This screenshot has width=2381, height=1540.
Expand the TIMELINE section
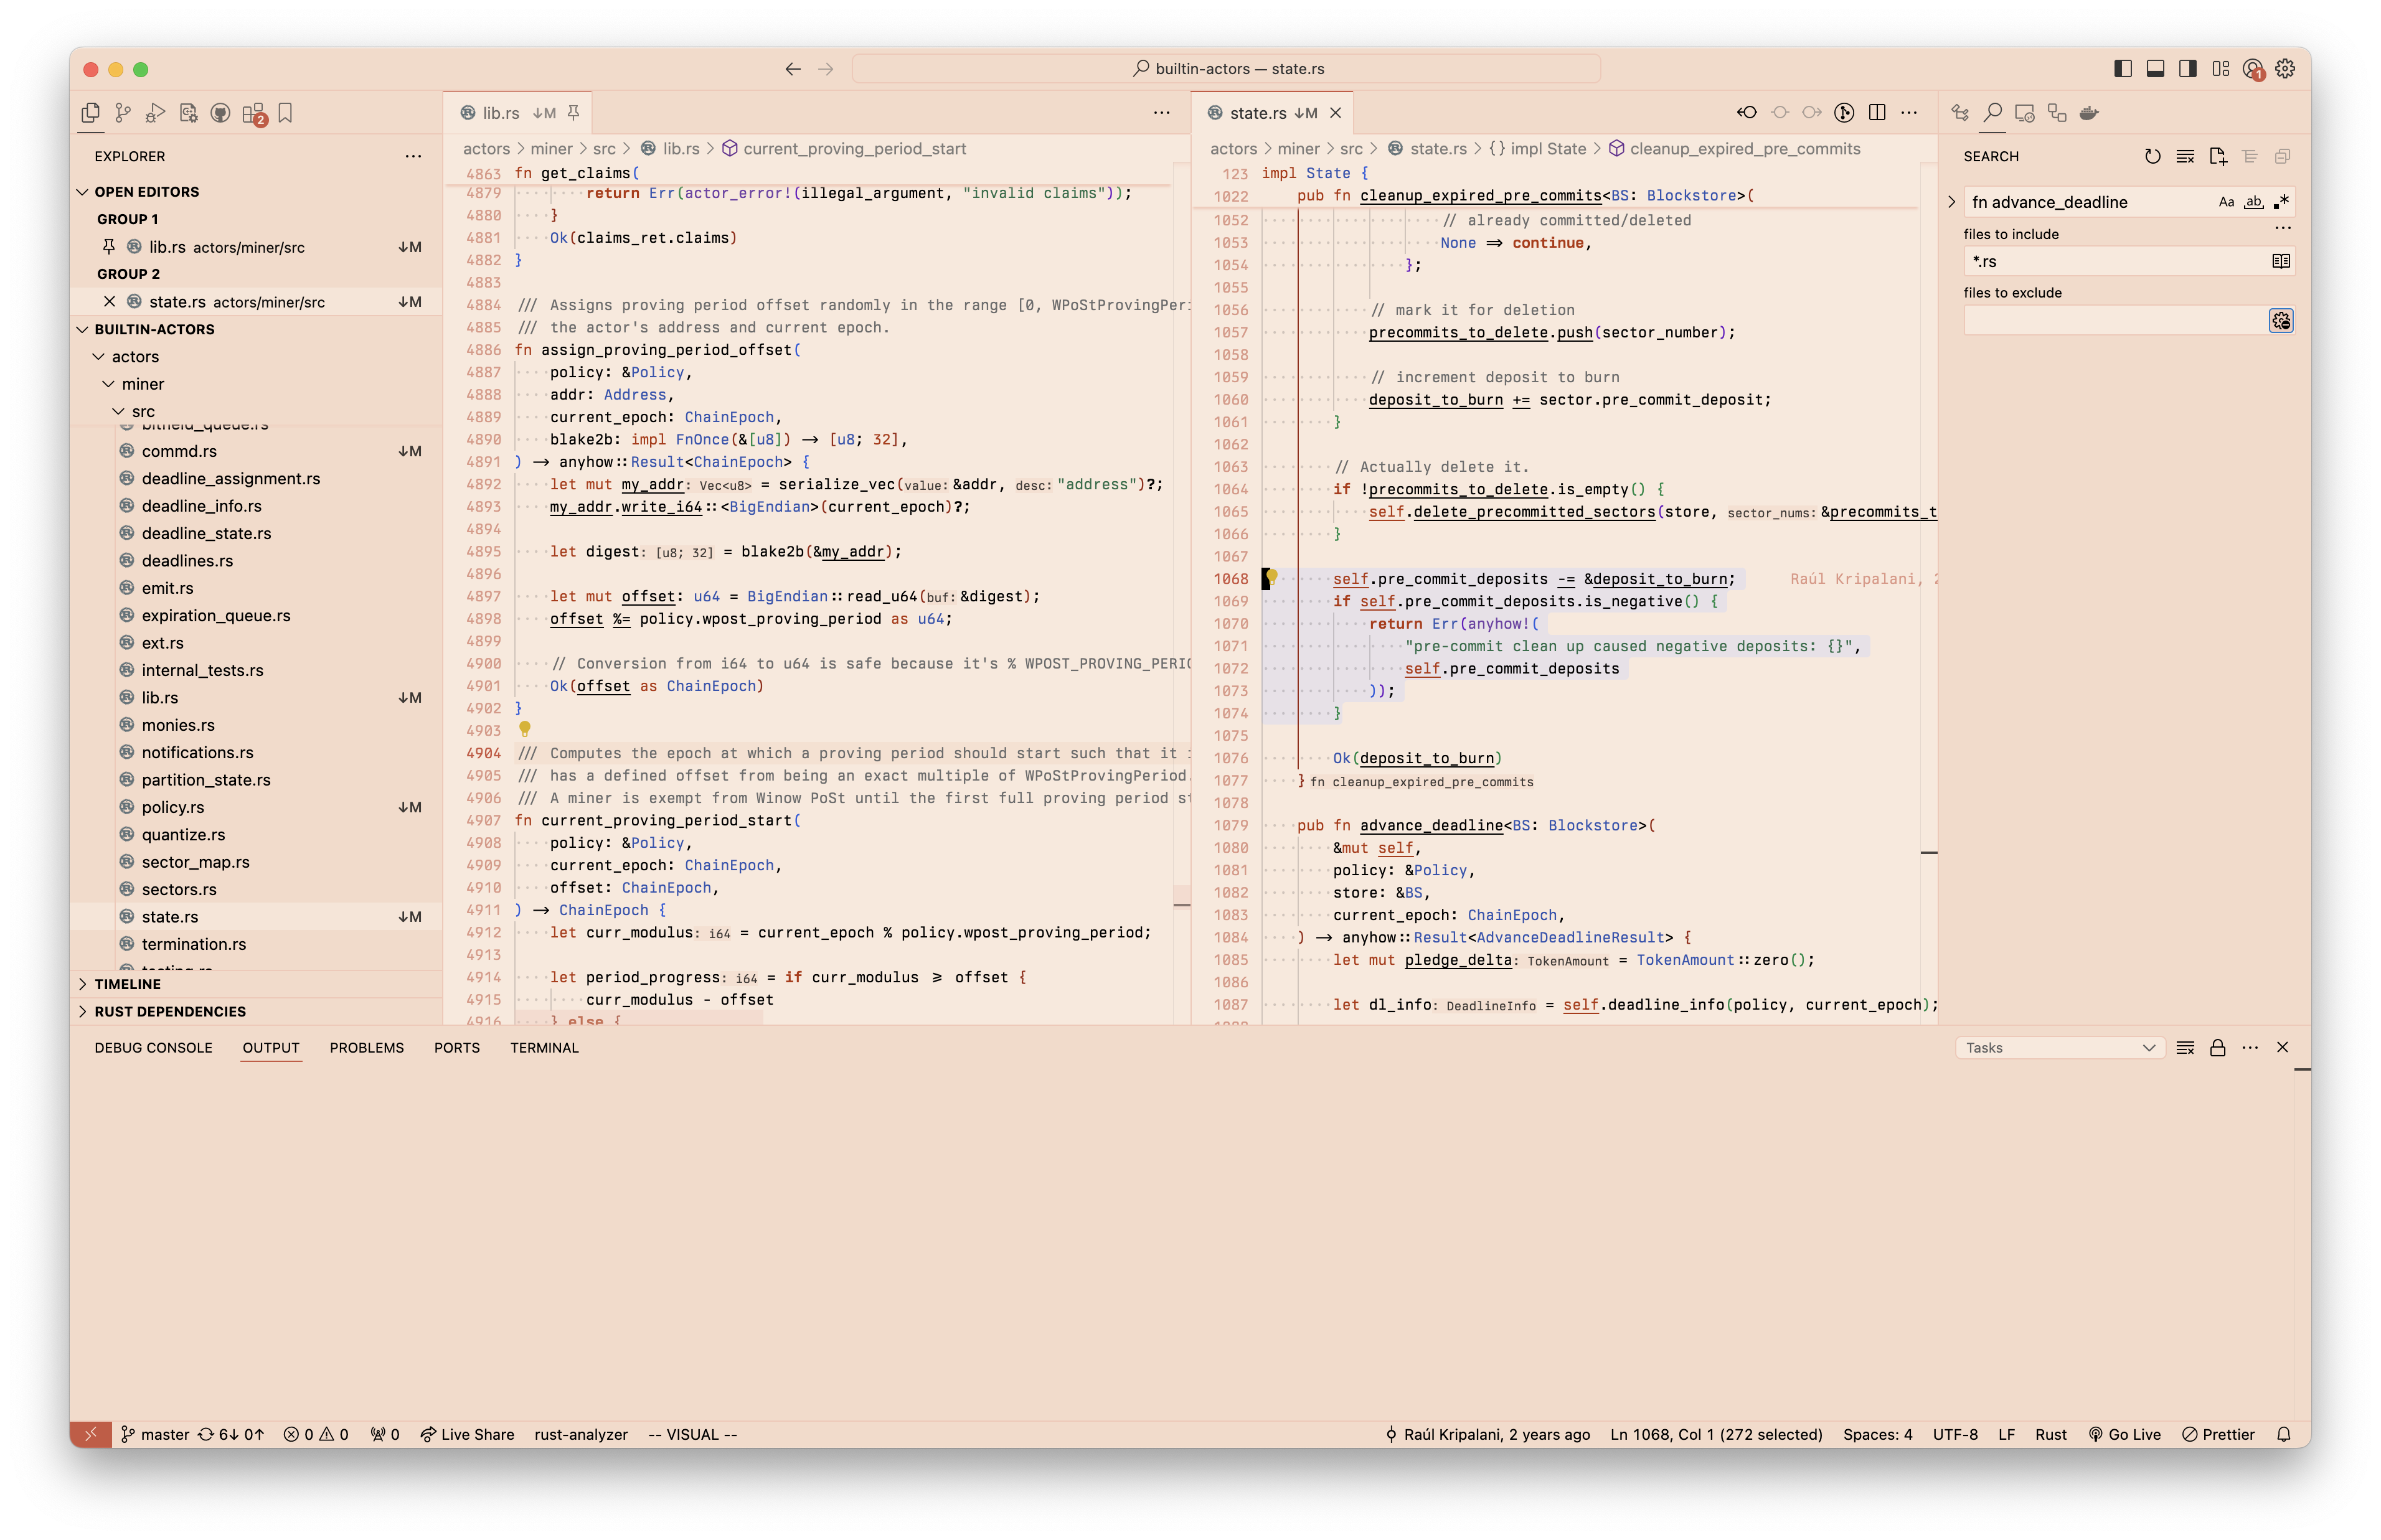127,984
